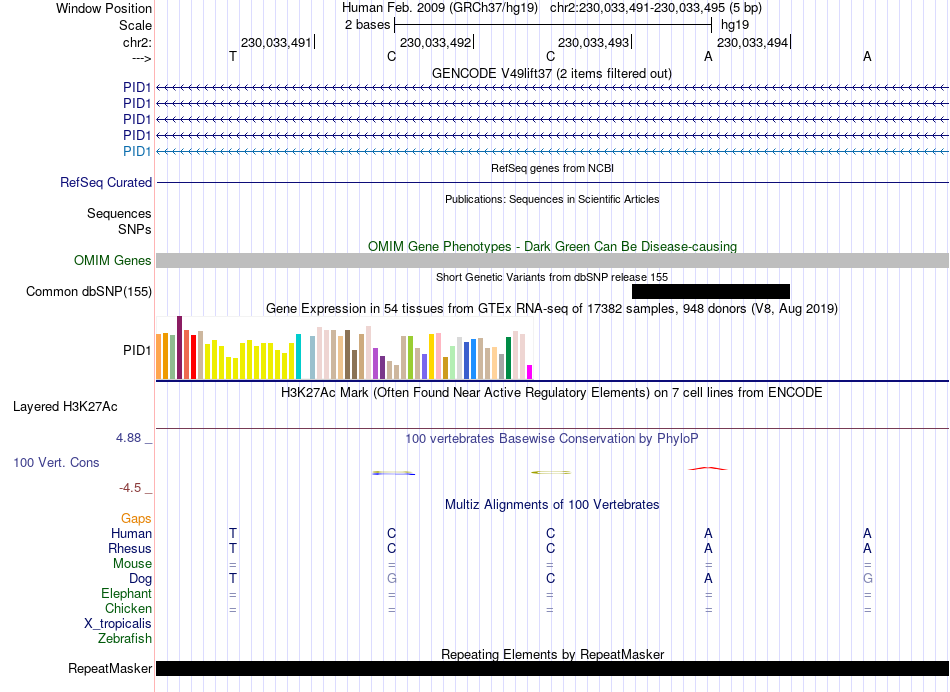Click the RepeatMasker track label
950x692 pixels.
pos(110,668)
